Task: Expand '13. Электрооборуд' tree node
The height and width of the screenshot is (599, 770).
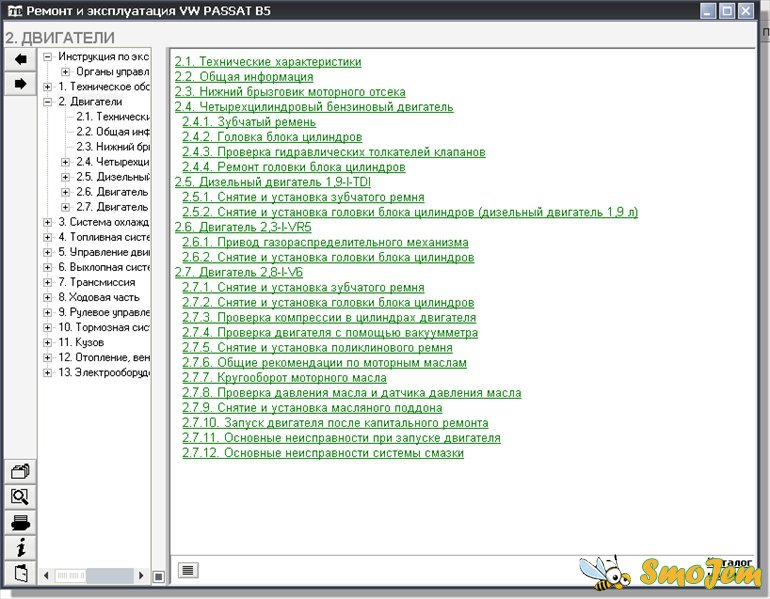Action: (48, 373)
